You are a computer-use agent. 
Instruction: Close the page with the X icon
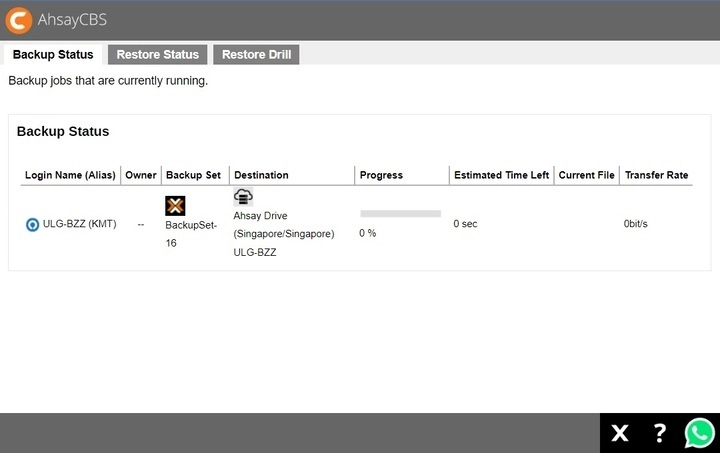click(x=620, y=433)
